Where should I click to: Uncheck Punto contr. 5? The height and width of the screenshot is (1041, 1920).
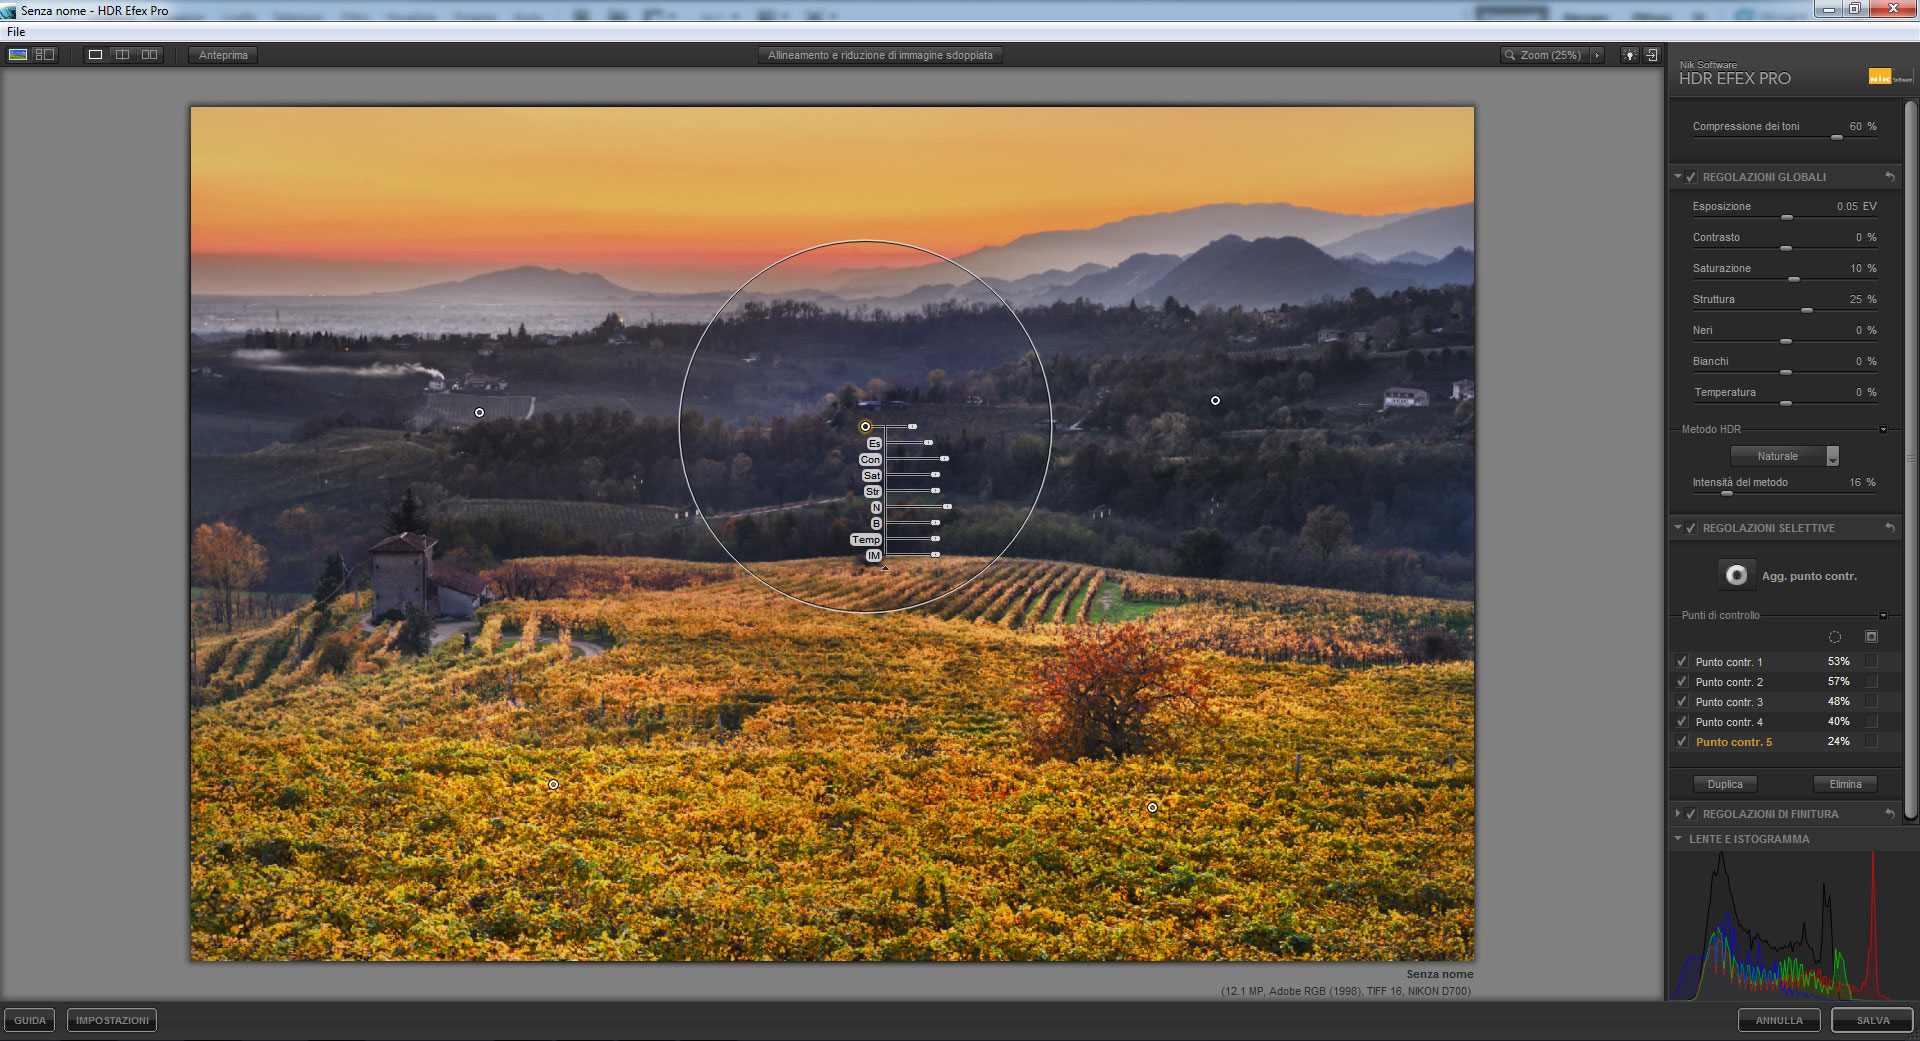1682,742
